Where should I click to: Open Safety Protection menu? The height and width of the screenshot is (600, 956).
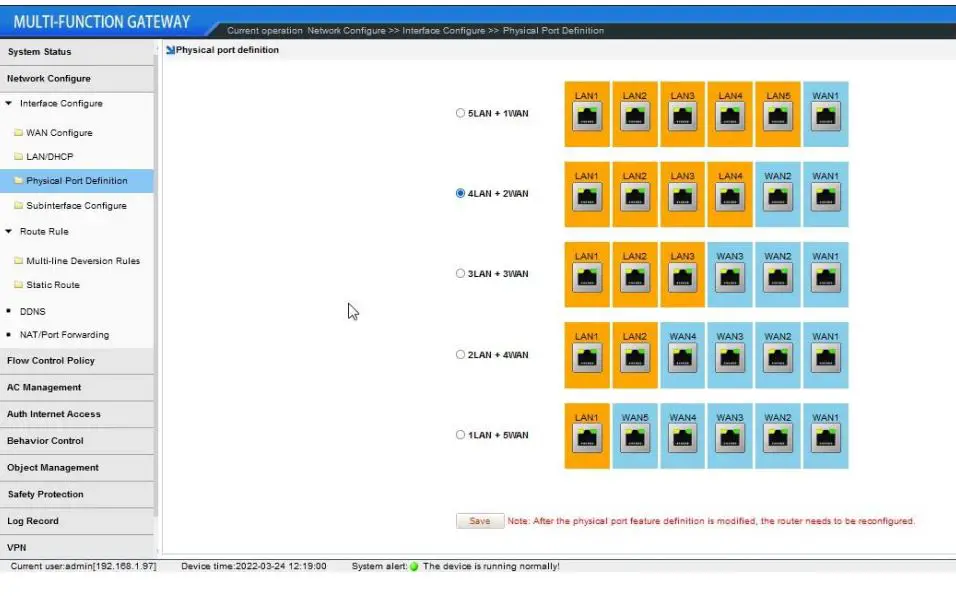pyautogui.click(x=77, y=495)
